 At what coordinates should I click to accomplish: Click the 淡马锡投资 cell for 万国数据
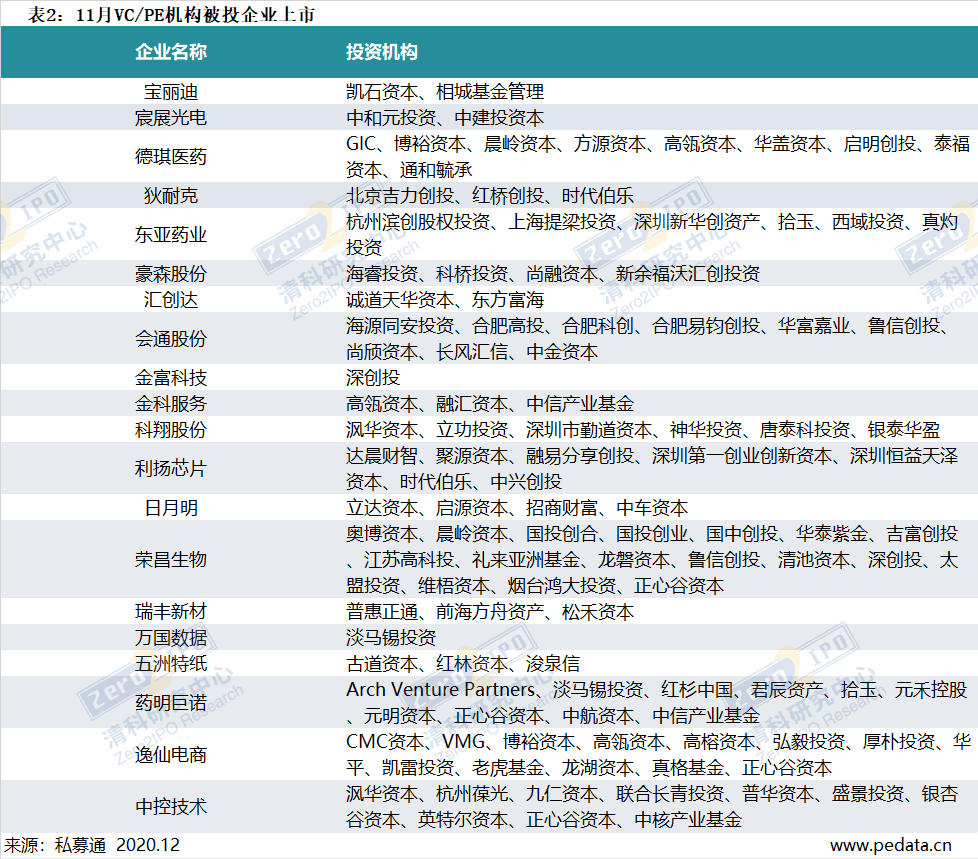pos(391,638)
